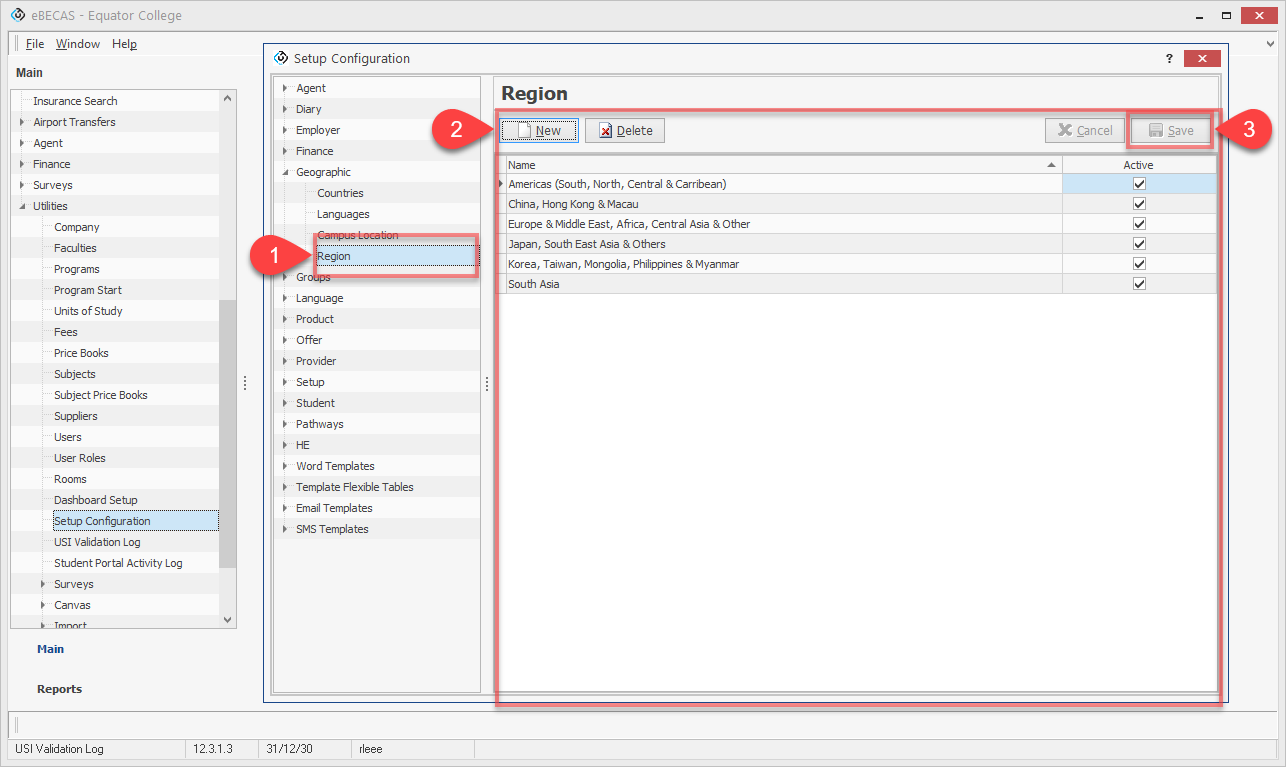Image resolution: width=1286 pixels, height=767 pixels.
Task: Open Reports section in the left panel
Action: tap(59, 689)
